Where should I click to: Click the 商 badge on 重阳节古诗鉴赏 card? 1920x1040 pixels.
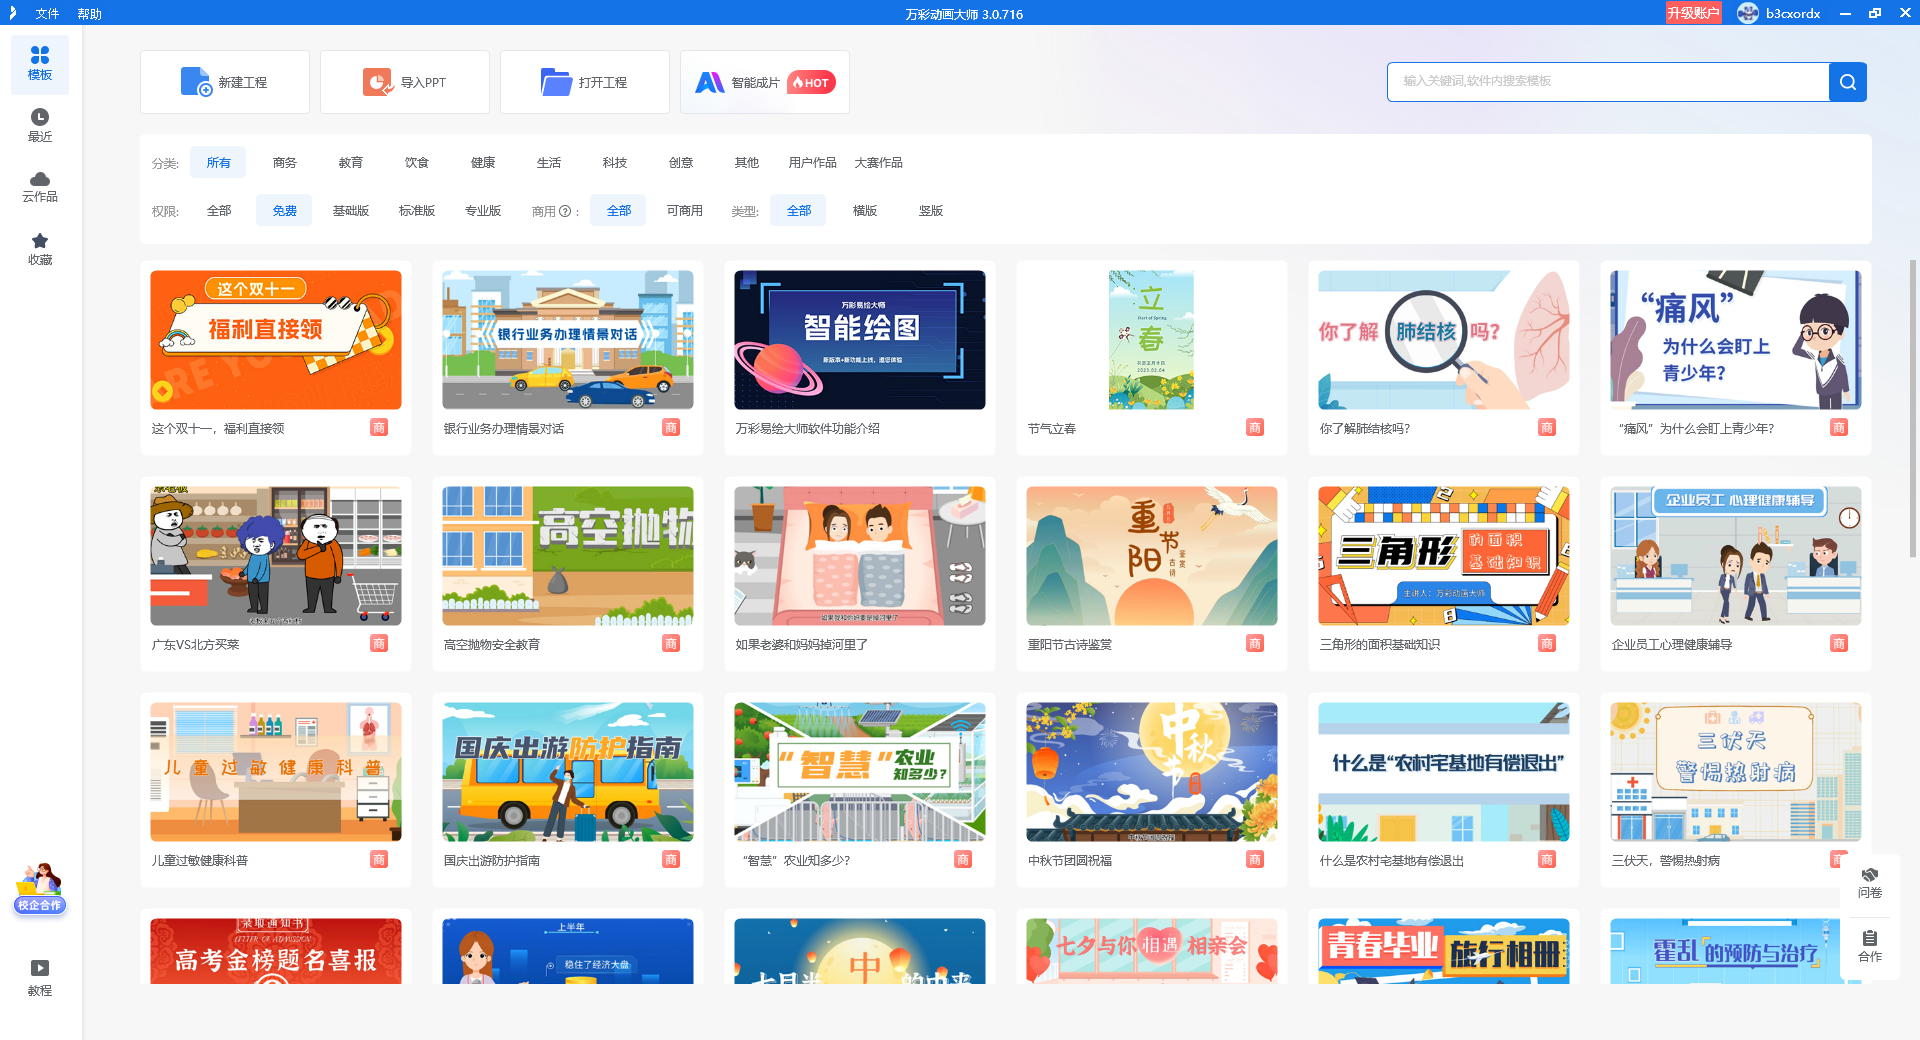point(1255,644)
